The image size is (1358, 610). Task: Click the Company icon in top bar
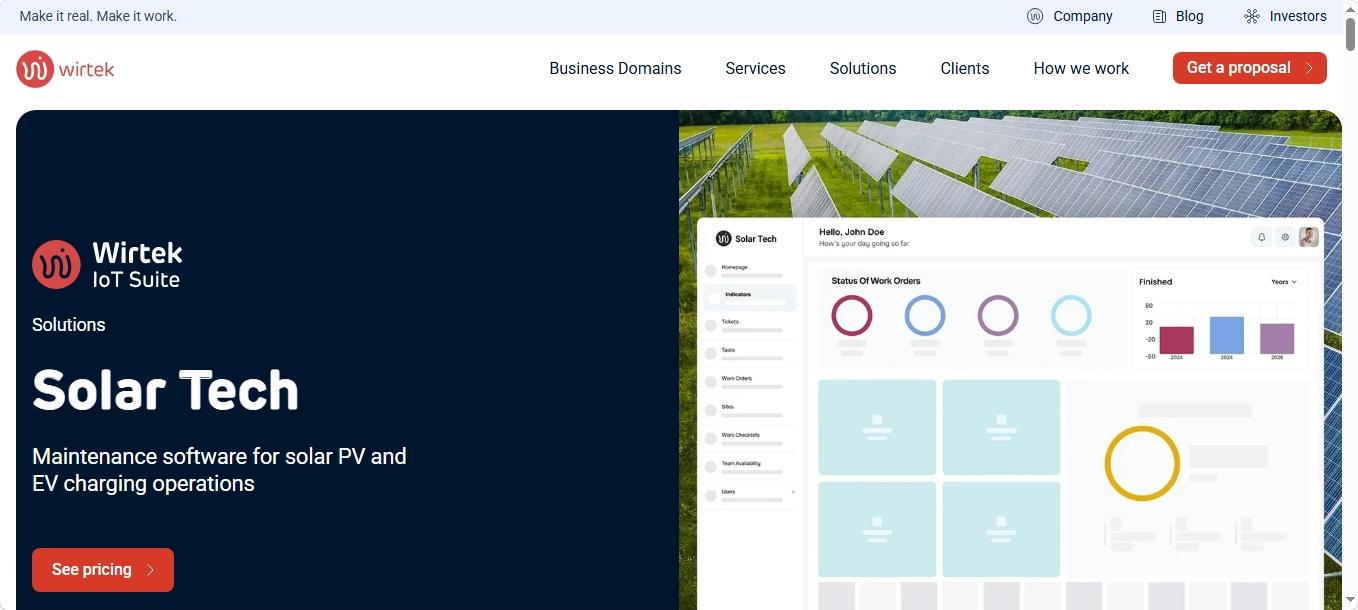(1035, 16)
